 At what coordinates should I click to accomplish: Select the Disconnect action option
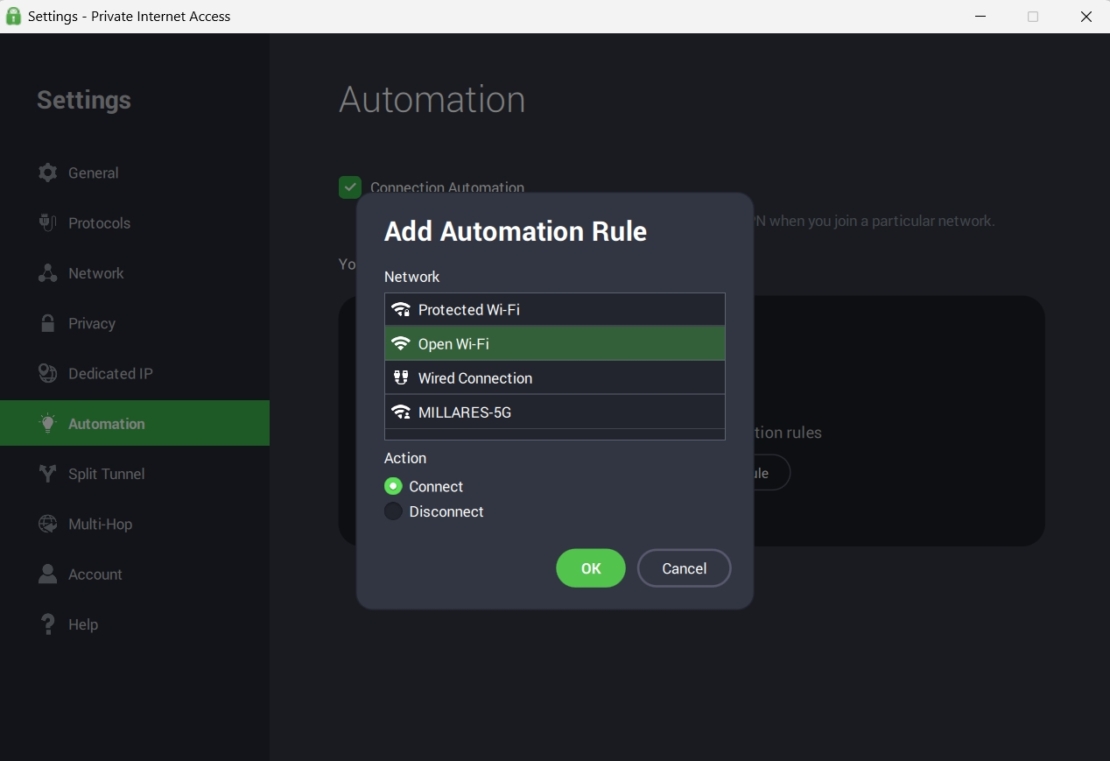[x=393, y=511]
